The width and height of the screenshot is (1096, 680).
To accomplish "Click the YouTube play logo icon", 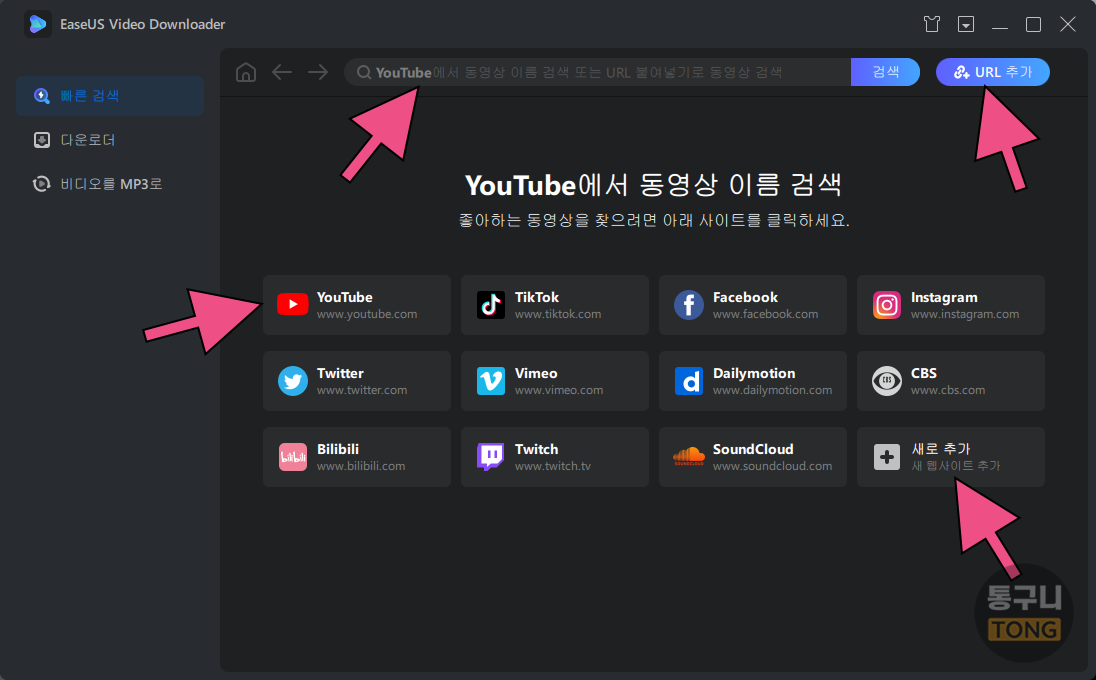I will [292, 305].
